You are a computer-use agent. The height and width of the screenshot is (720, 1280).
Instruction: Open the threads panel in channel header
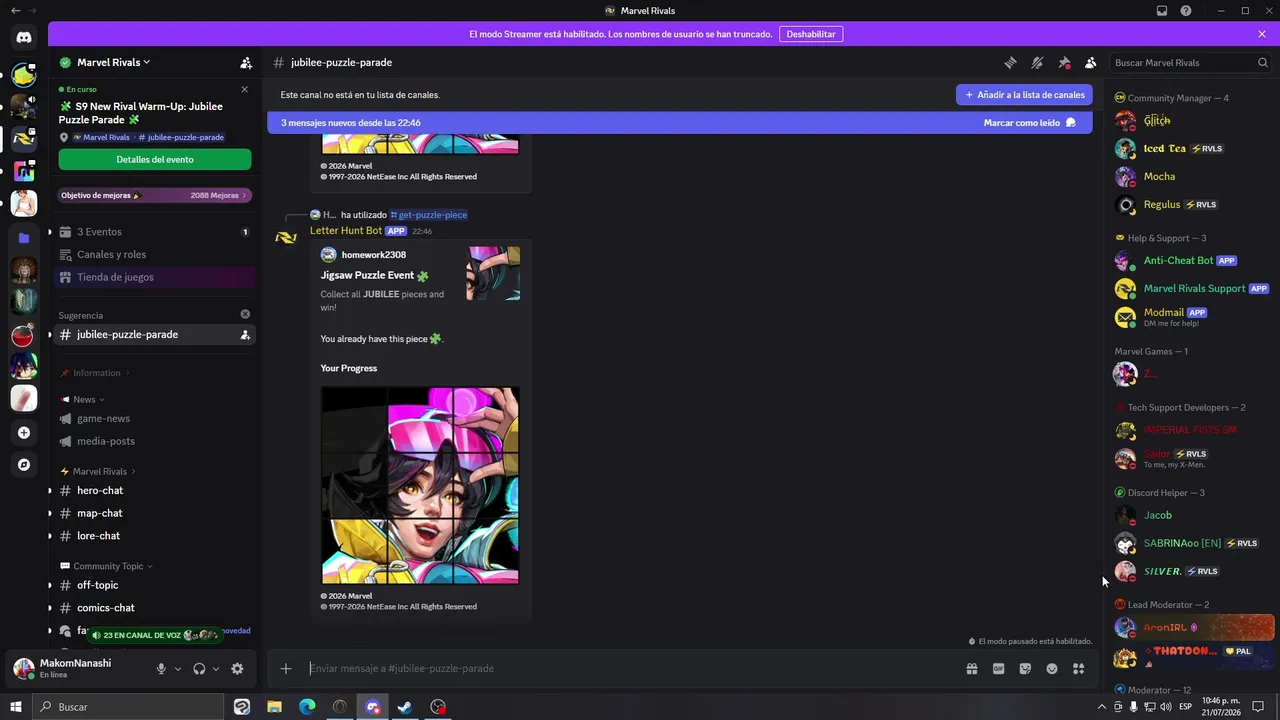click(x=1010, y=63)
